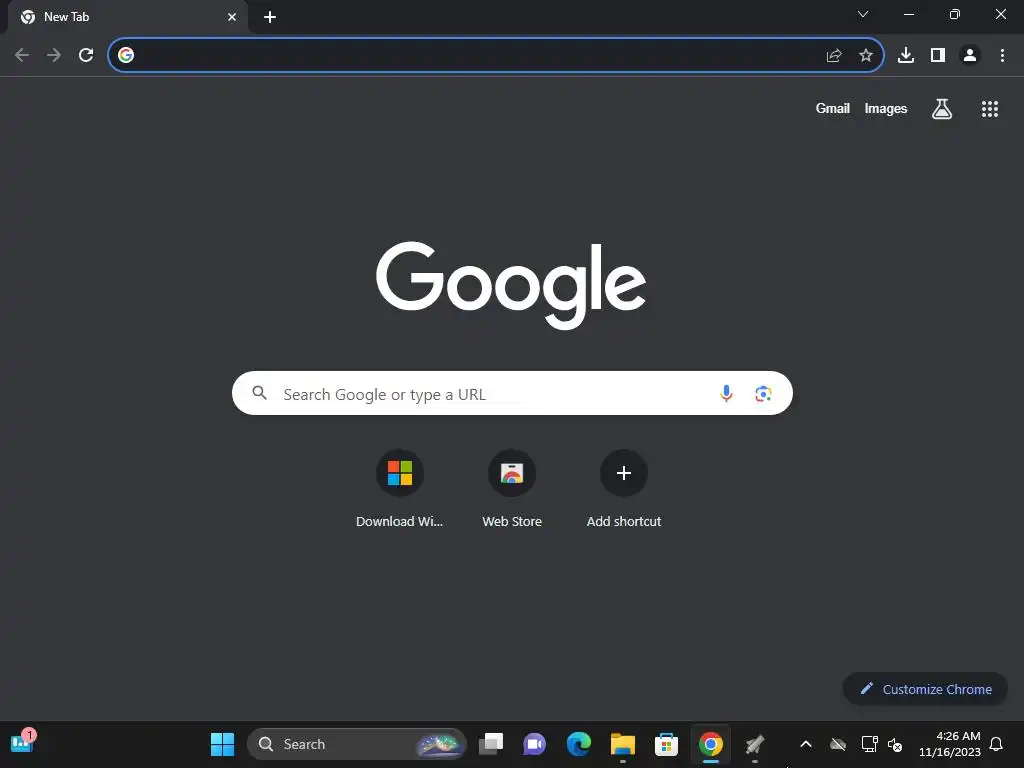Share this page using the share icon
1024x768 pixels.
[834, 55]
